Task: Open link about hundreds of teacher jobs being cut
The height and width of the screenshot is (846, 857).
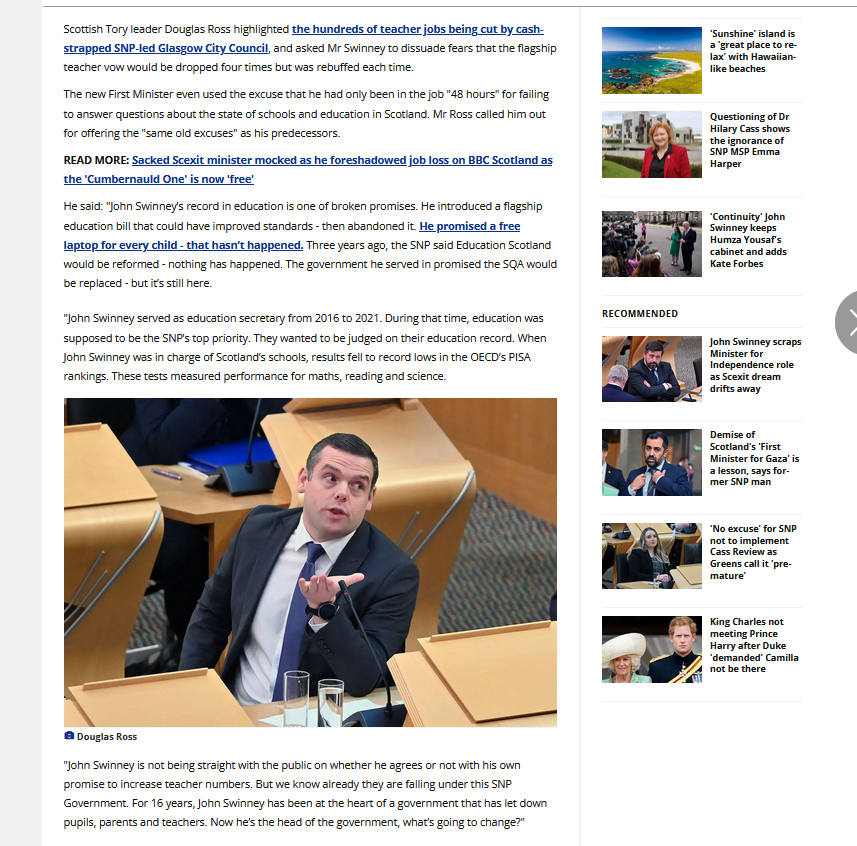Action: tap(303, 38)
